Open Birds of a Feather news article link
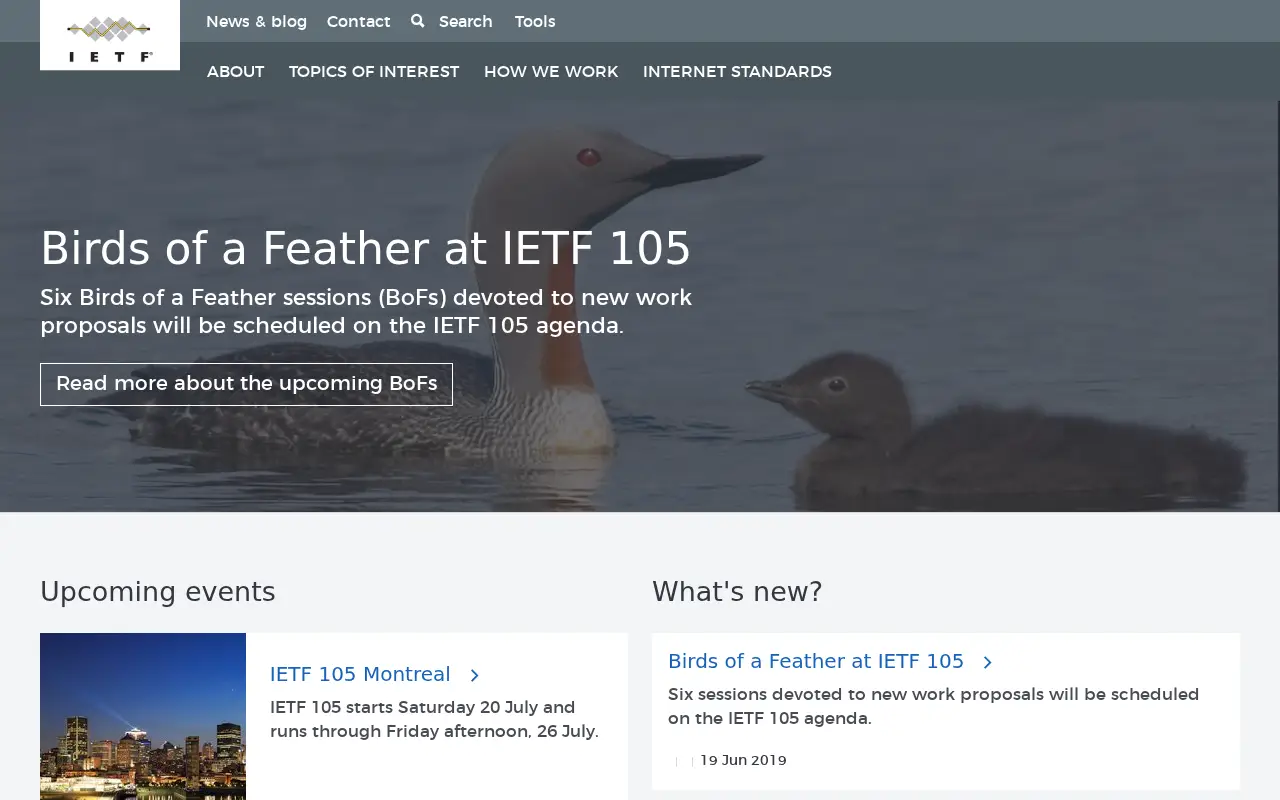This screenshot has height=800, width=1280. coord(816,661)
